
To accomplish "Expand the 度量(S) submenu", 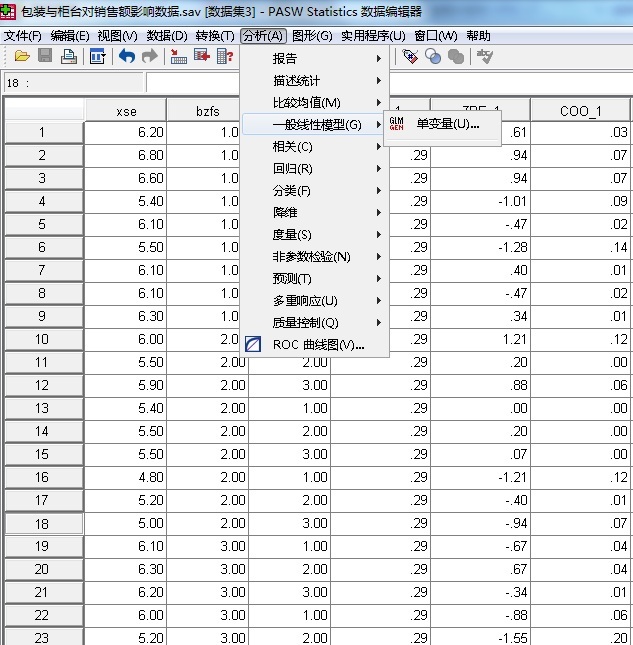I will point(314,234).
